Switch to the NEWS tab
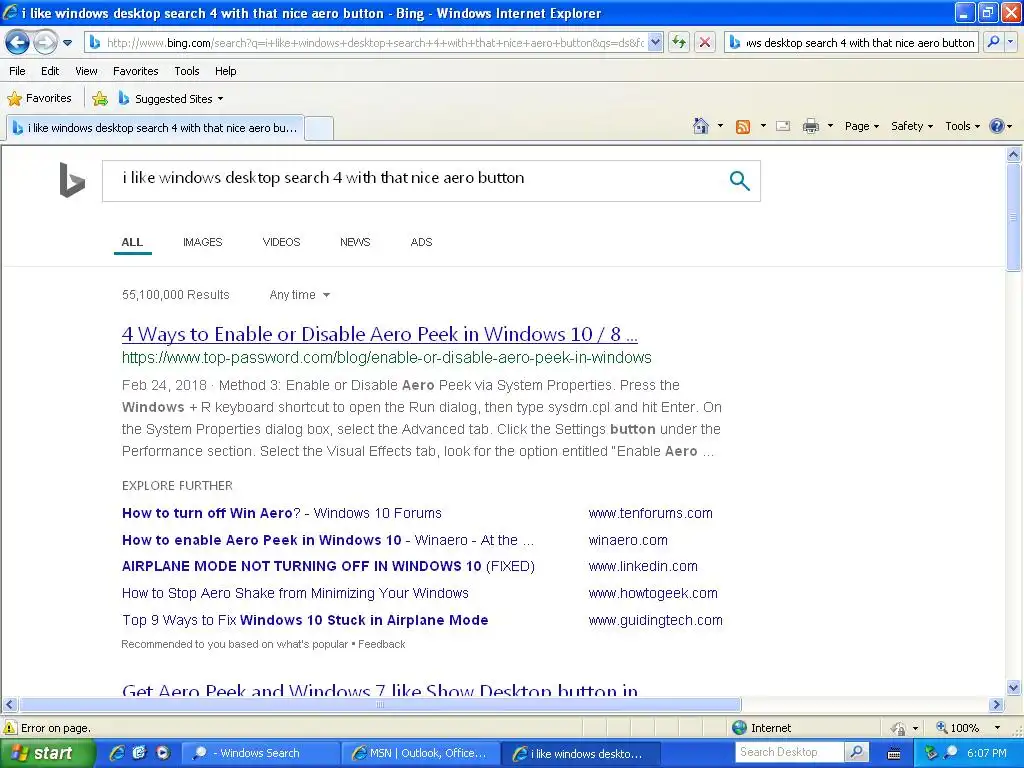 355,242
